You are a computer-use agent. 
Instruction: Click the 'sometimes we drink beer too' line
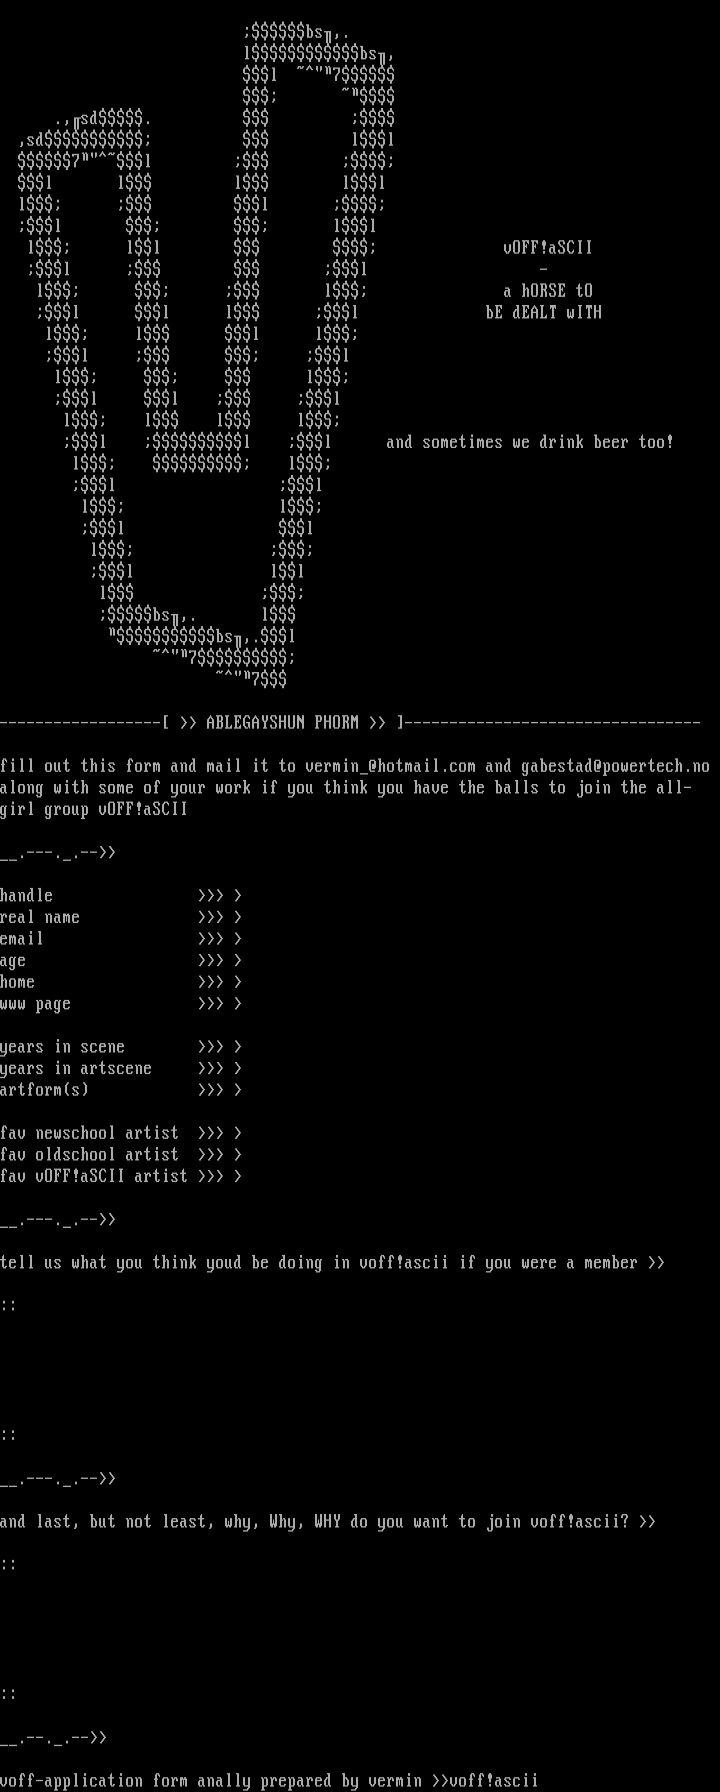click(x=530, y=442)
